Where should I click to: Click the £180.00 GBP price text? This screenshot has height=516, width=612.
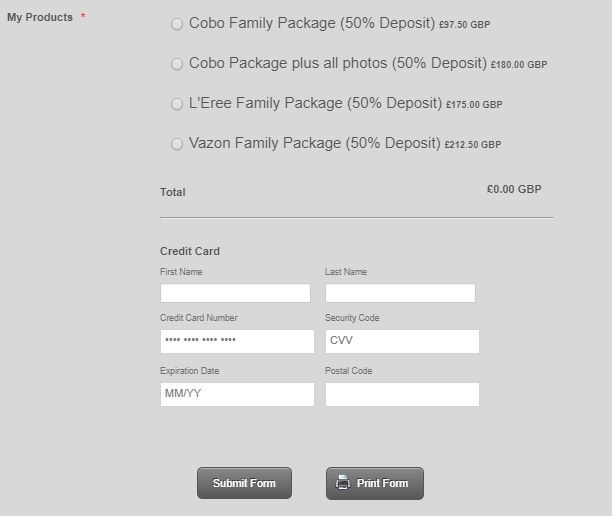(x=519, y=65)
